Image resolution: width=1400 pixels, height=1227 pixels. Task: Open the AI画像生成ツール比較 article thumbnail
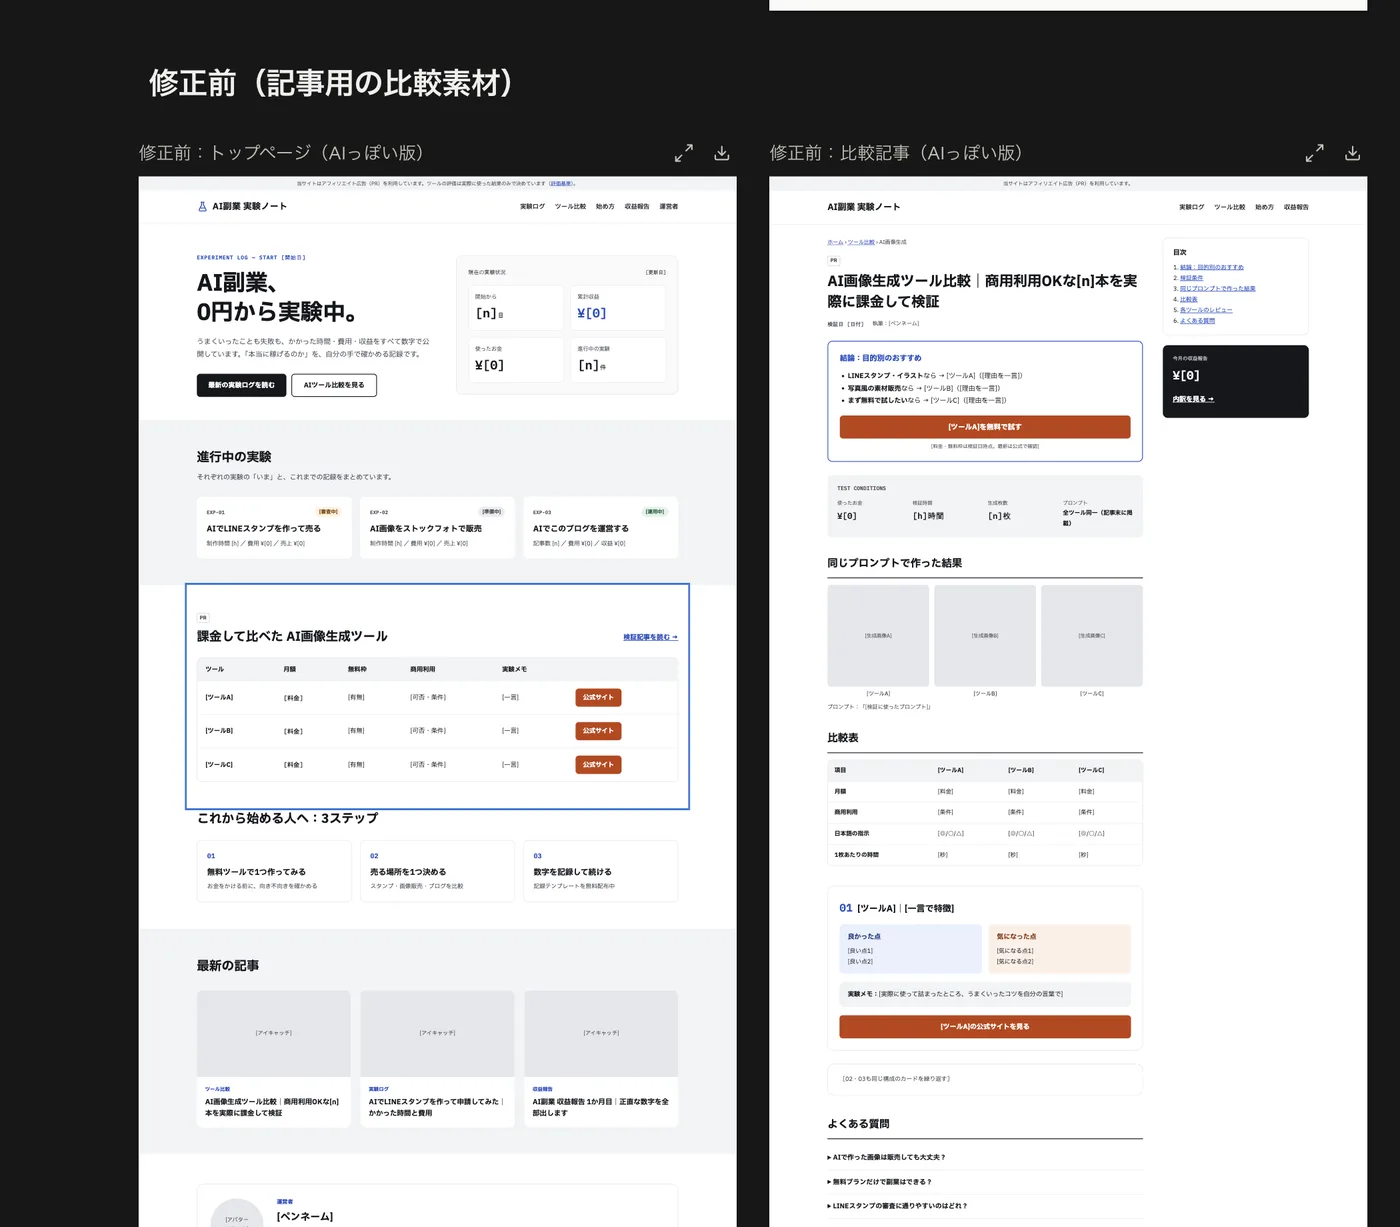(274, 1034)
